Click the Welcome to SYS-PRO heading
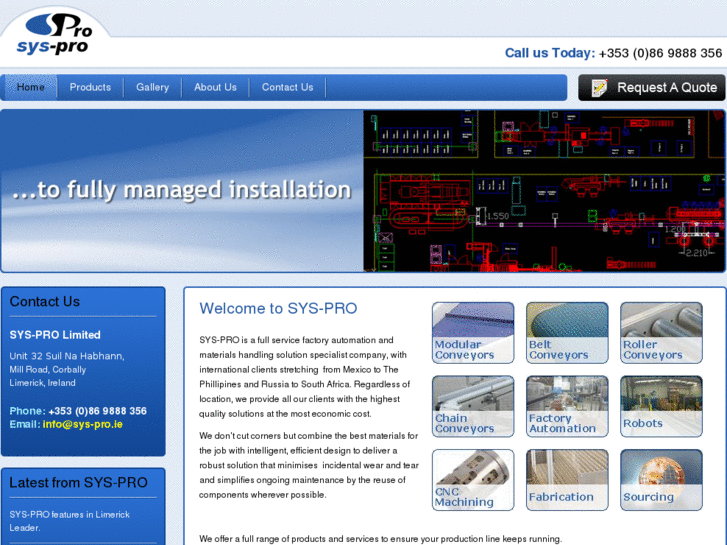Viewport: 727px width, 545px height. point(278,308)
